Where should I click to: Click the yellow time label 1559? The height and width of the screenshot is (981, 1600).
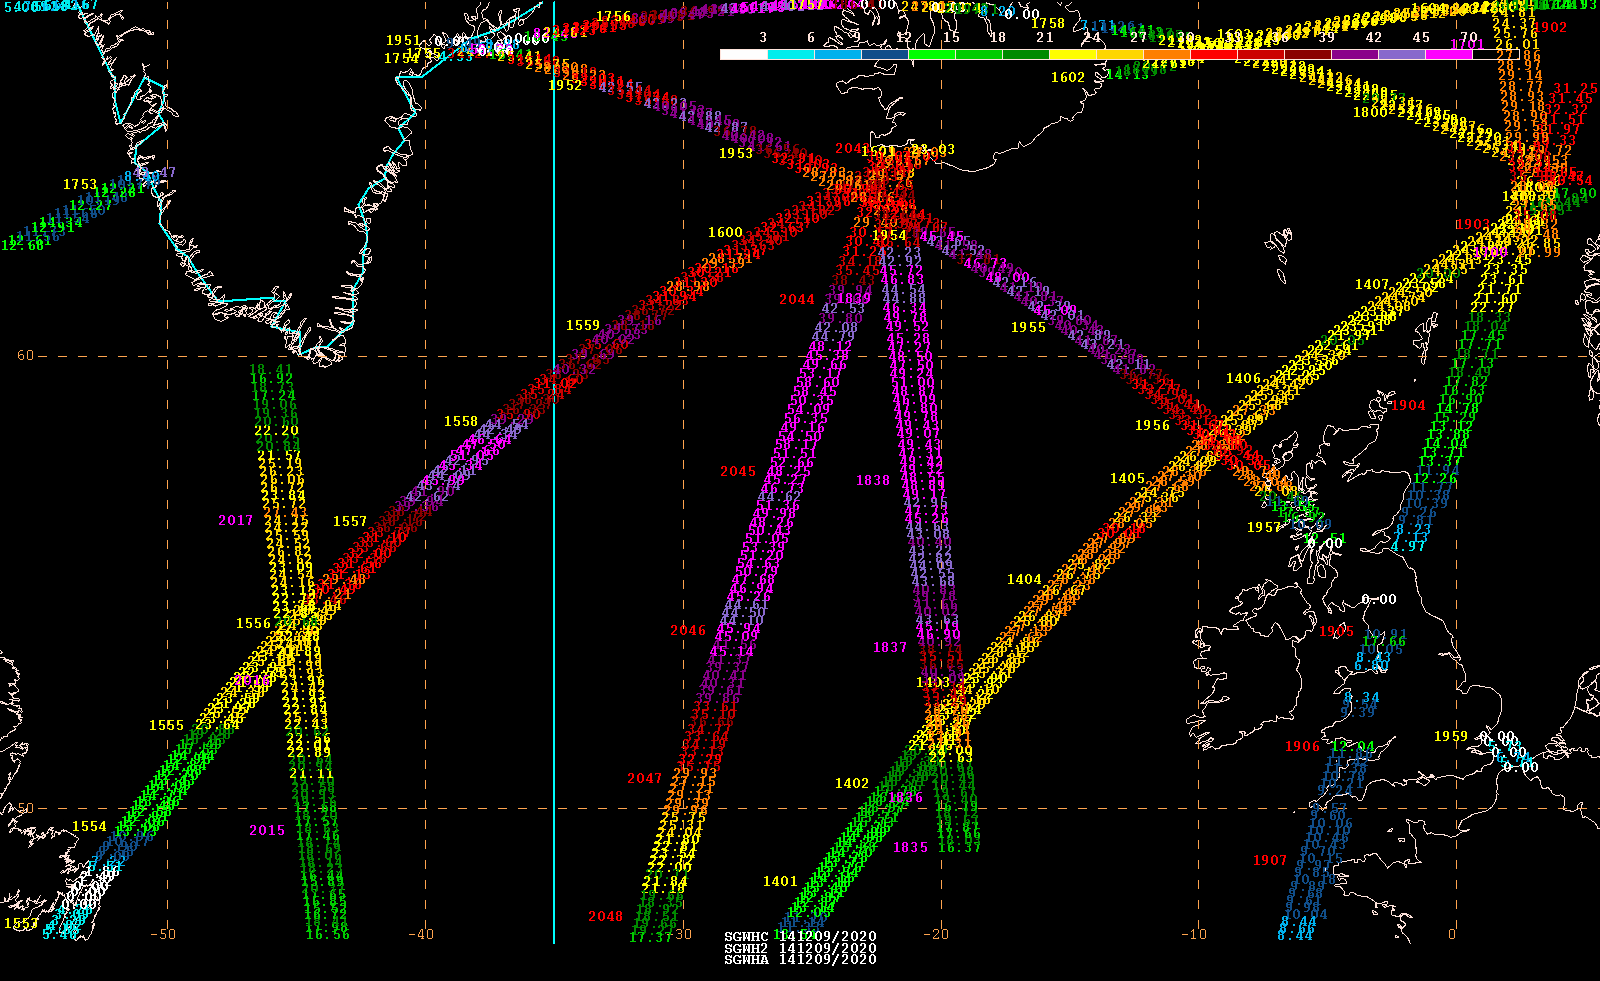[583, 325]
